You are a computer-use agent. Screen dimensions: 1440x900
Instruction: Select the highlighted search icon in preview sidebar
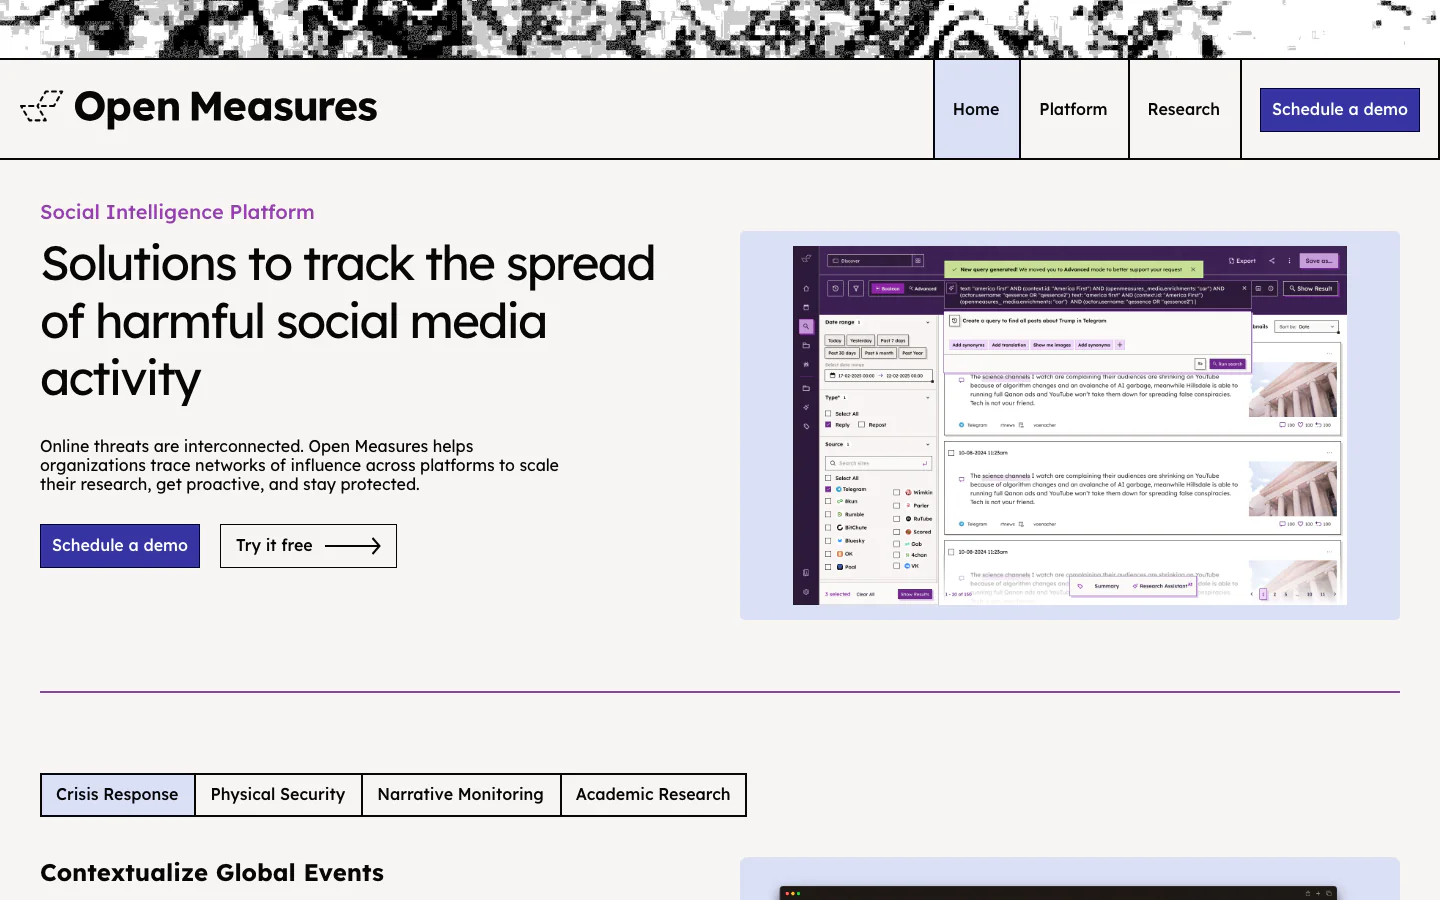click(806, 326)
